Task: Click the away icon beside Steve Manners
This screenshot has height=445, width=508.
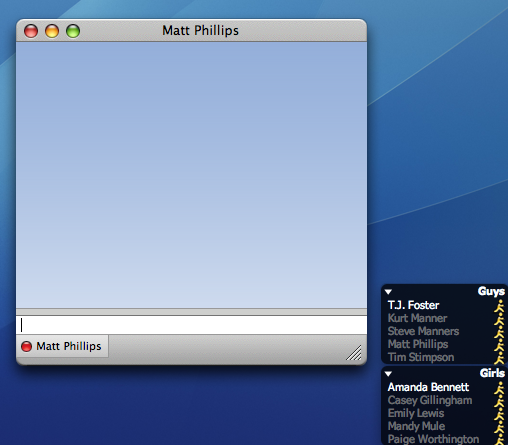Action: 499,332
